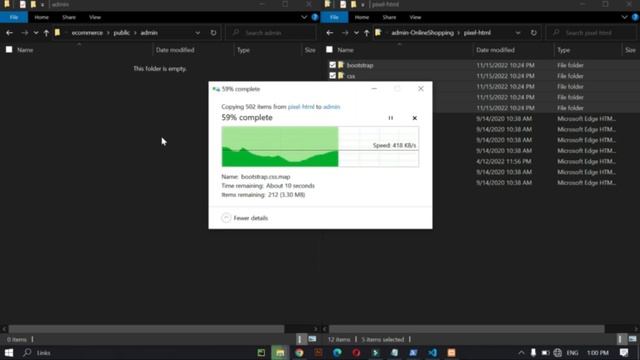The width and height of the screenshot is (640, 360).
Task: Open help in the admin window
Action: tap(315, 17)
